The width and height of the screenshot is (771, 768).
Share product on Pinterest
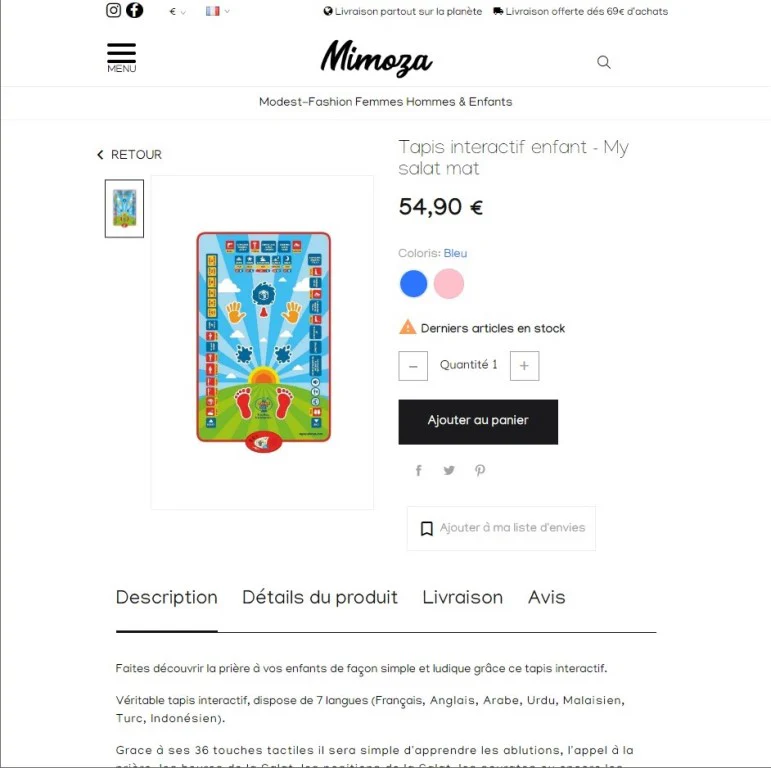pyautogui.click(x=480, y=471)
